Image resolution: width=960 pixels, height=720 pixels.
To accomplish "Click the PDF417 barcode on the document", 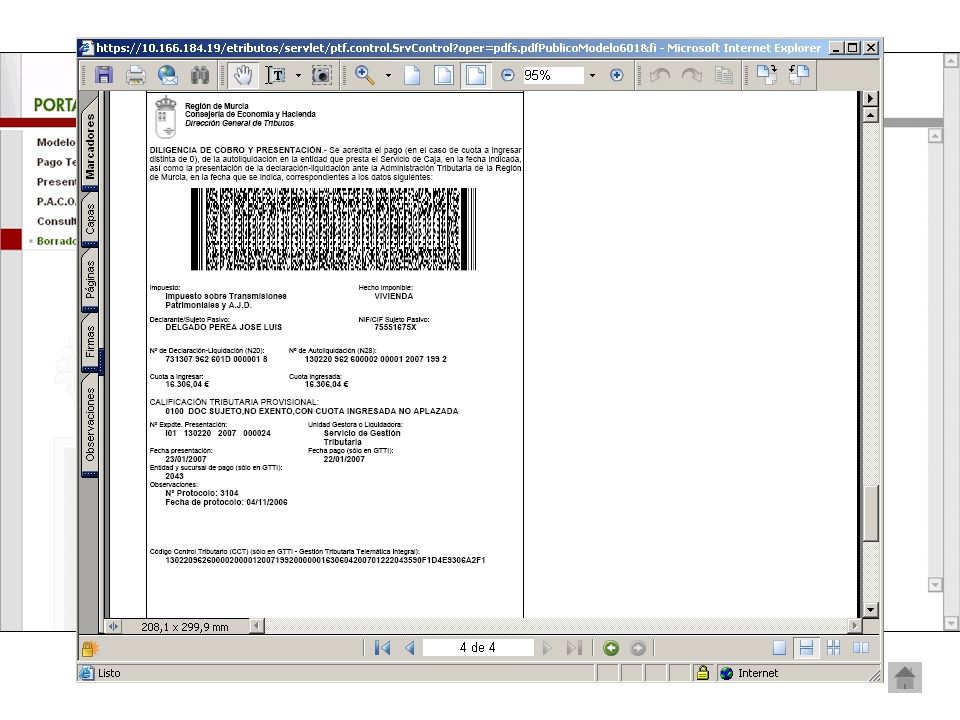I will coord(333,229).
